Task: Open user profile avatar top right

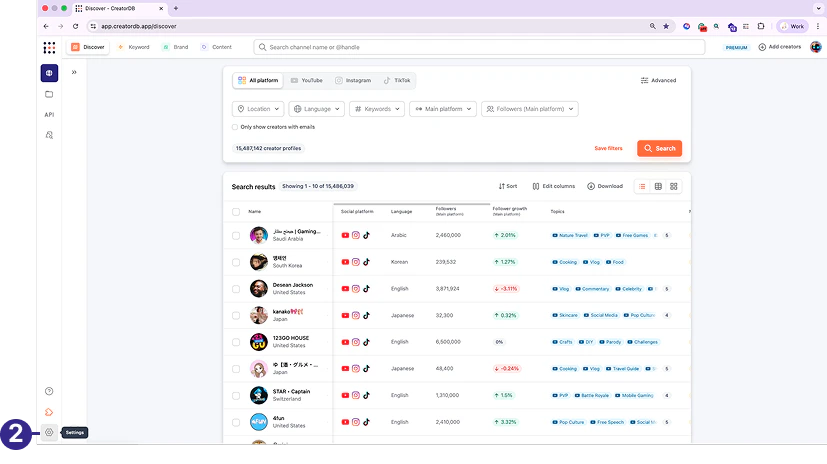Action: pyautogui.click(x=815, y=47)
